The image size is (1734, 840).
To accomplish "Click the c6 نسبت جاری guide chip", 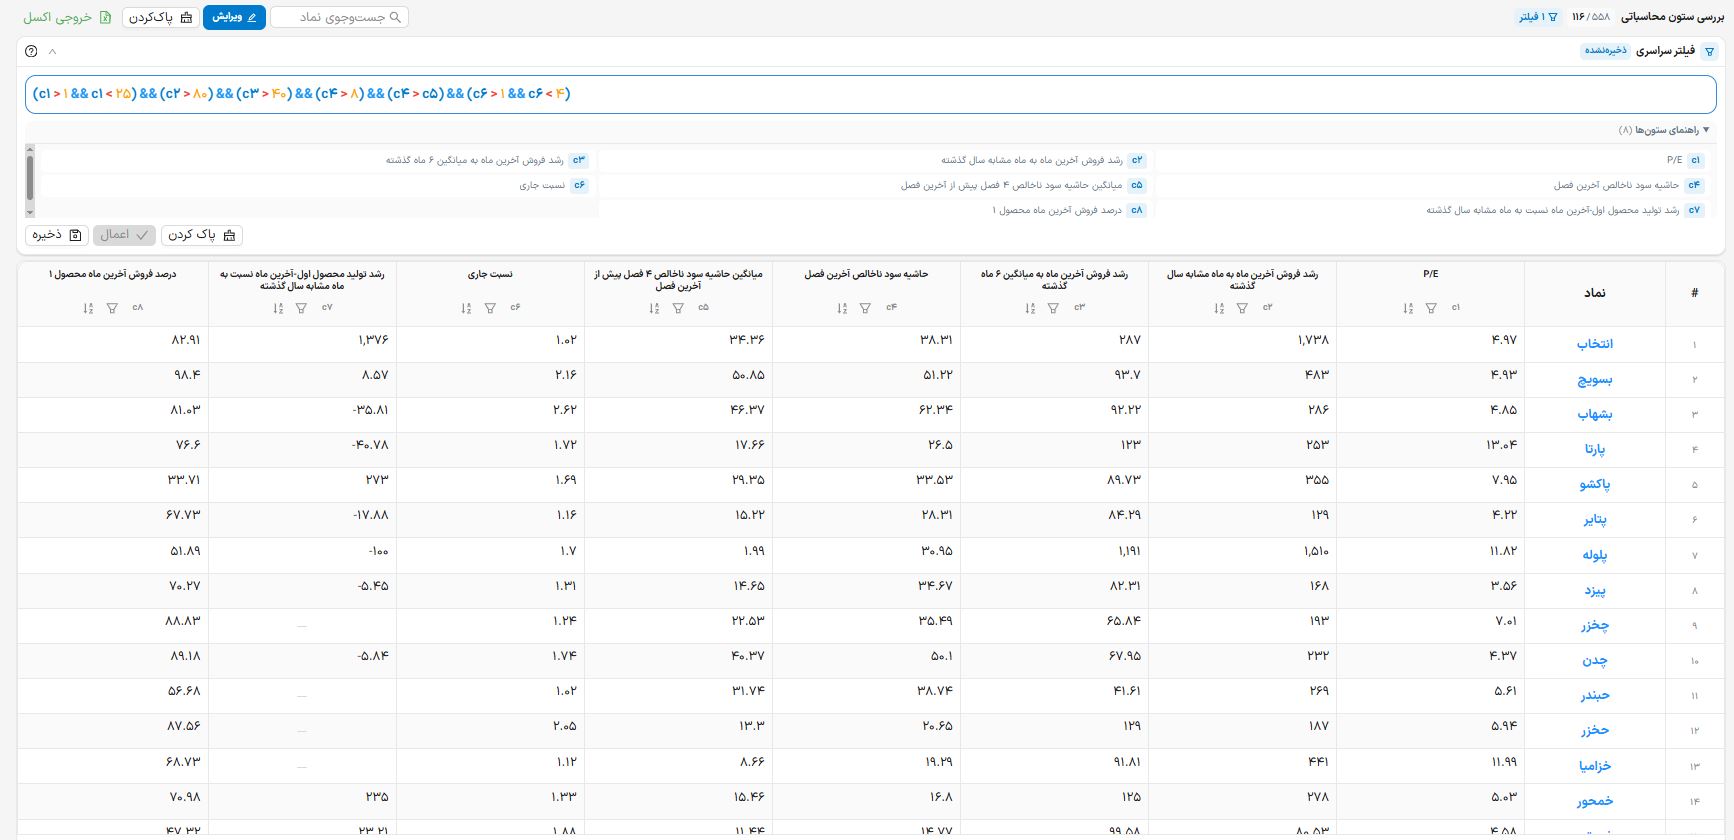I will click(579, 185).
